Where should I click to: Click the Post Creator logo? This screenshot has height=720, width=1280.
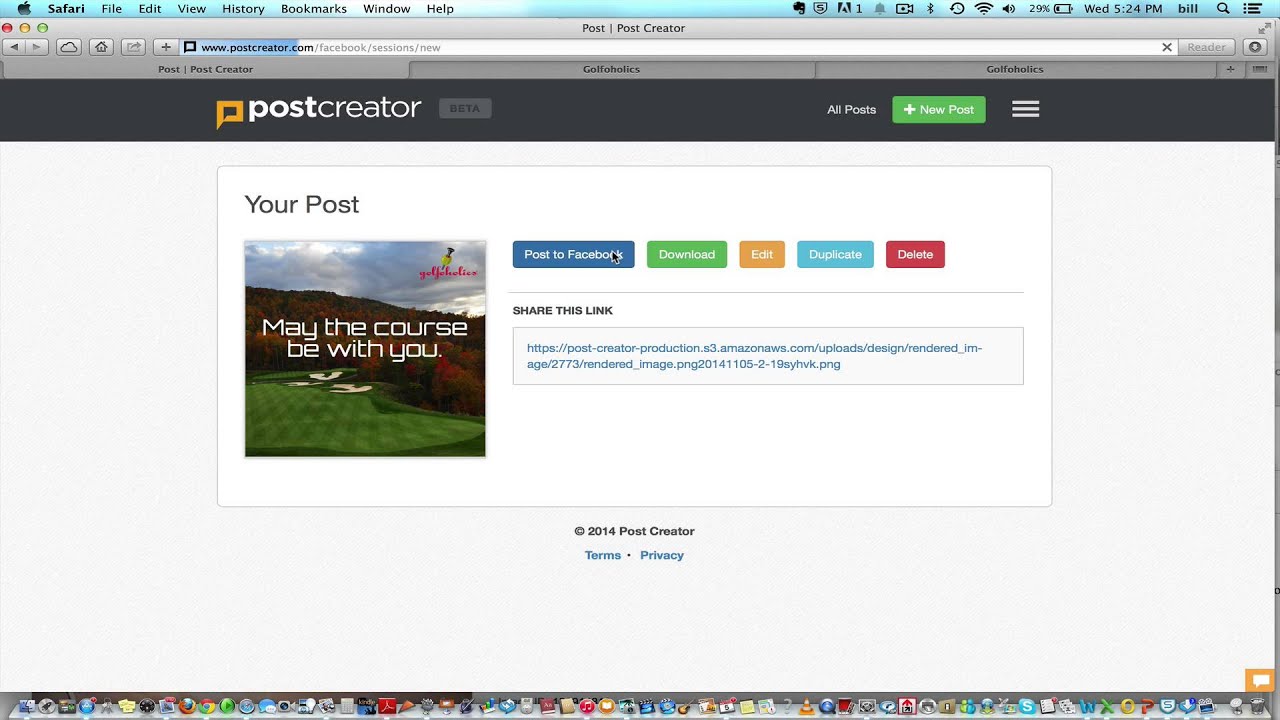pyautogui.click(x=319, y=110)
